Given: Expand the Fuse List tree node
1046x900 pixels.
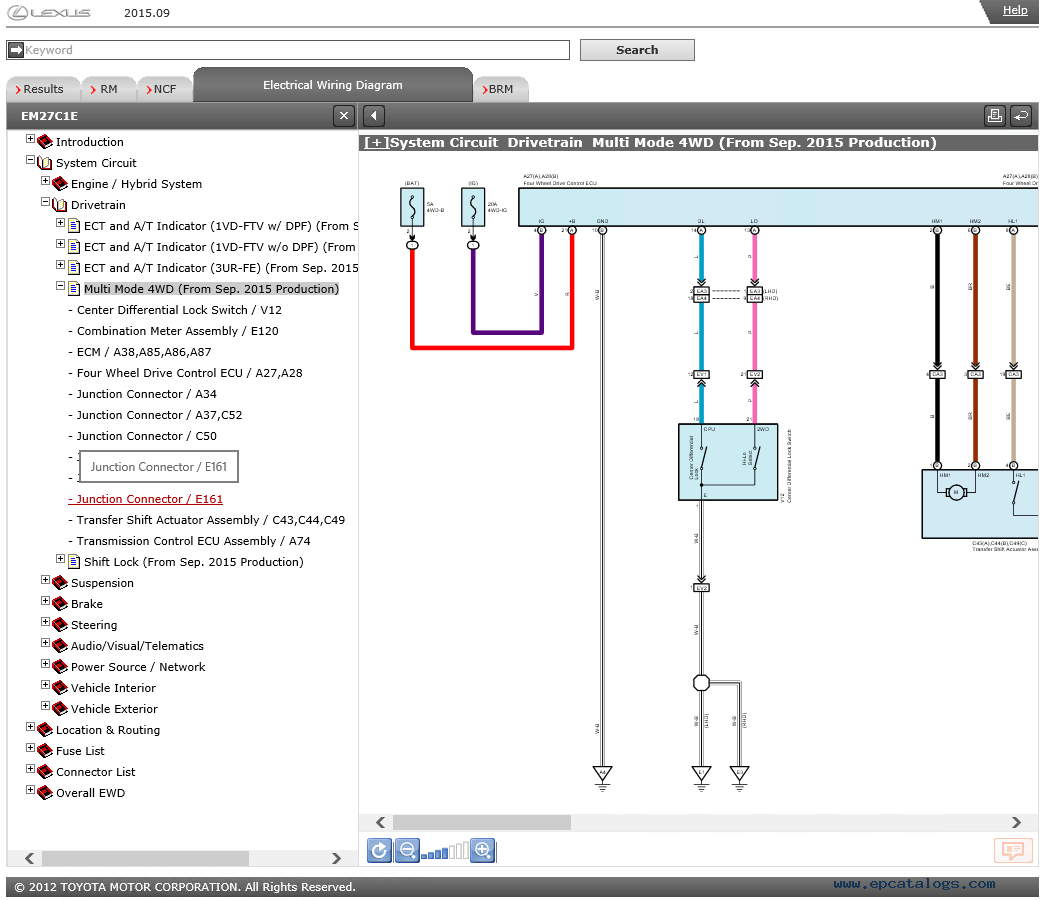Looking at the screenshot, I should (x=30, y=748).
